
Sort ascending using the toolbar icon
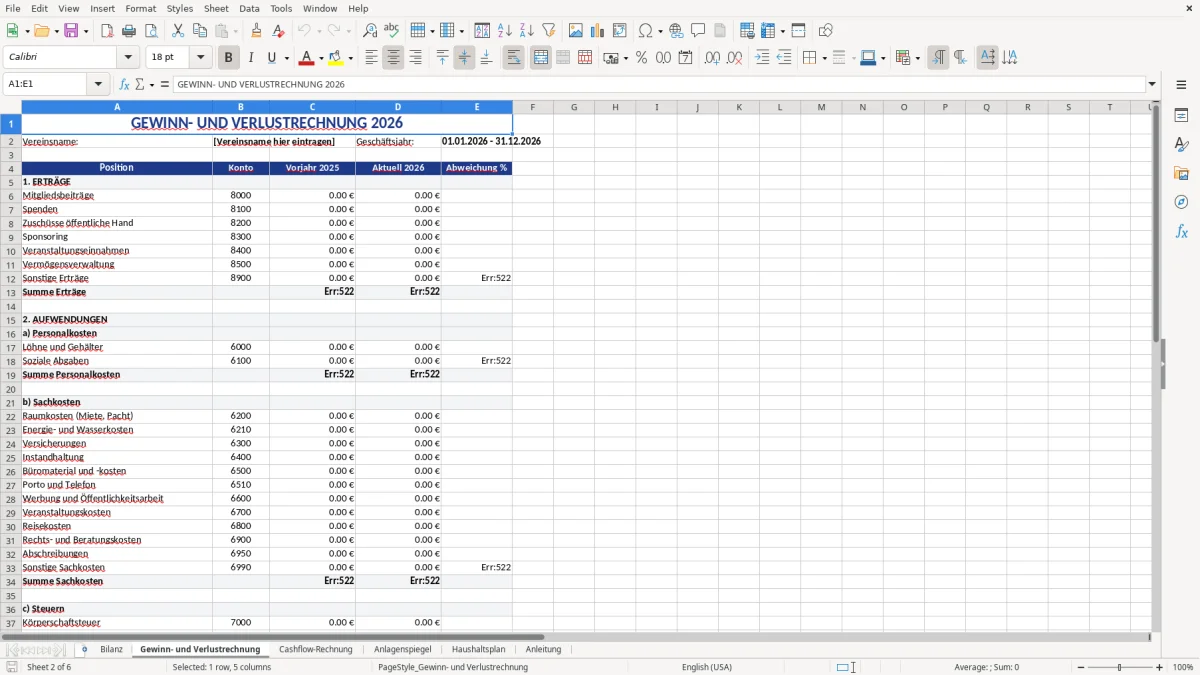point(504,31)
